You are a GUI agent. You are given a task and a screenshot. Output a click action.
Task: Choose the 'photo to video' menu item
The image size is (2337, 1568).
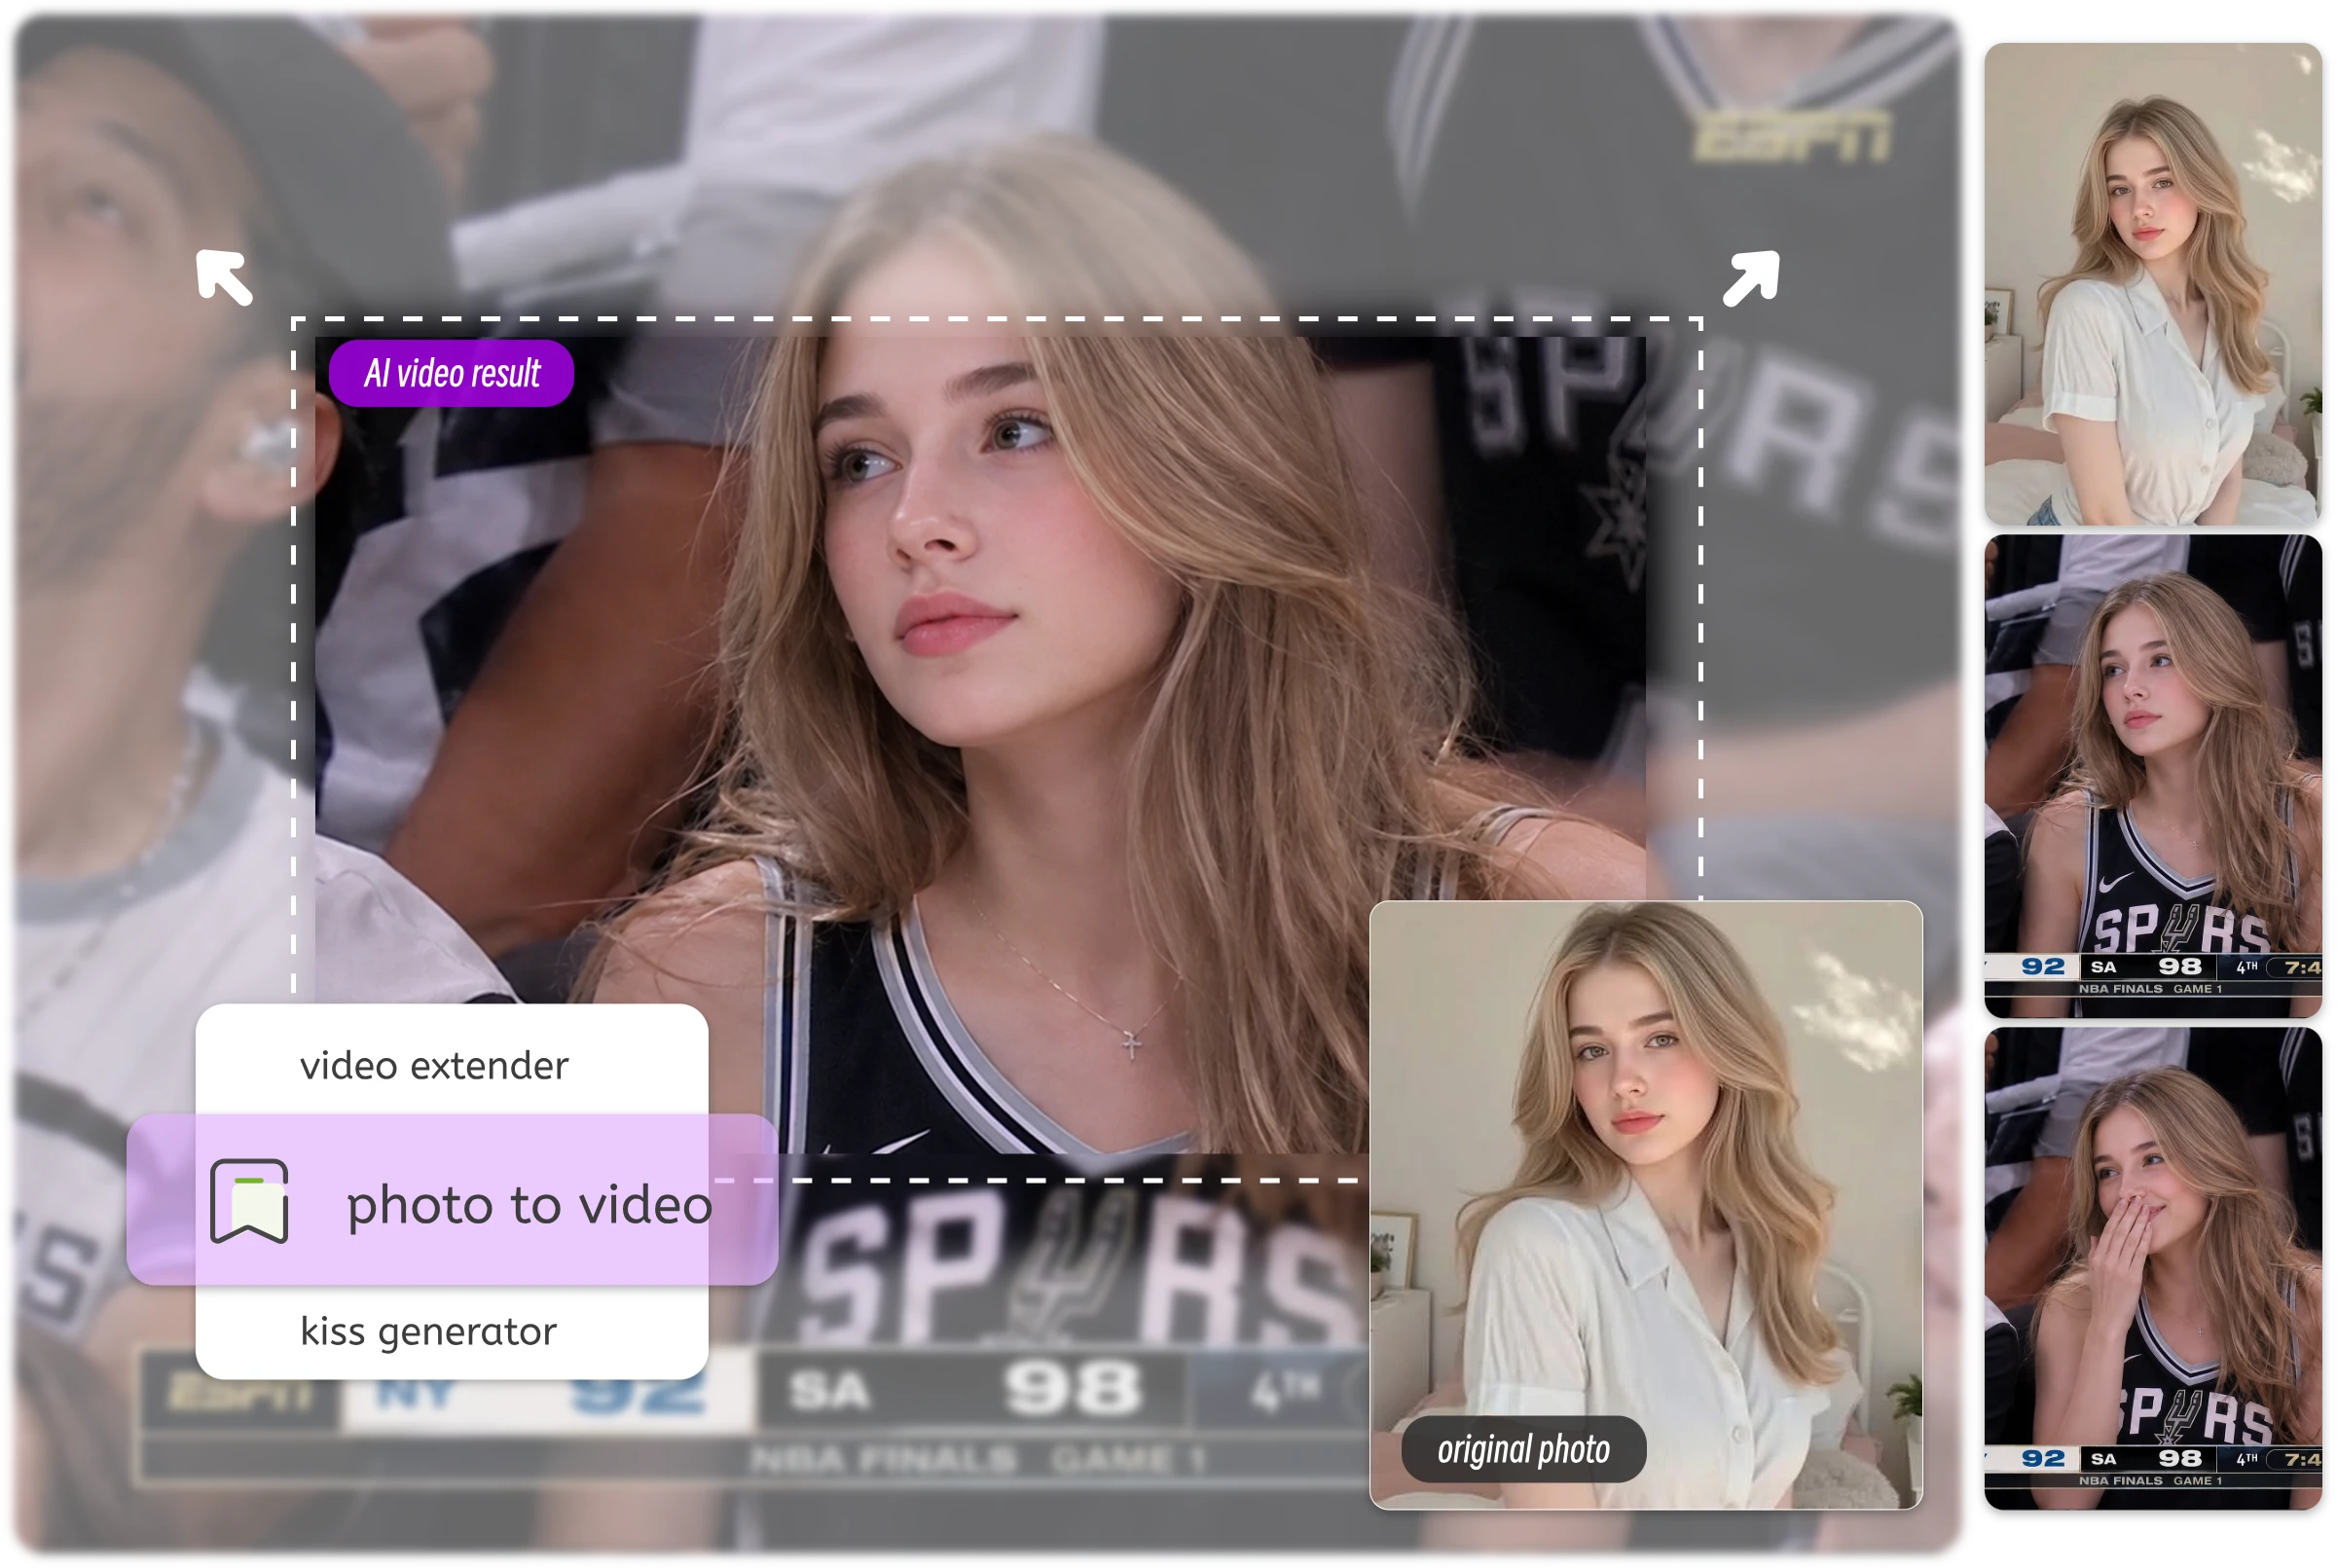point(452,1201)
